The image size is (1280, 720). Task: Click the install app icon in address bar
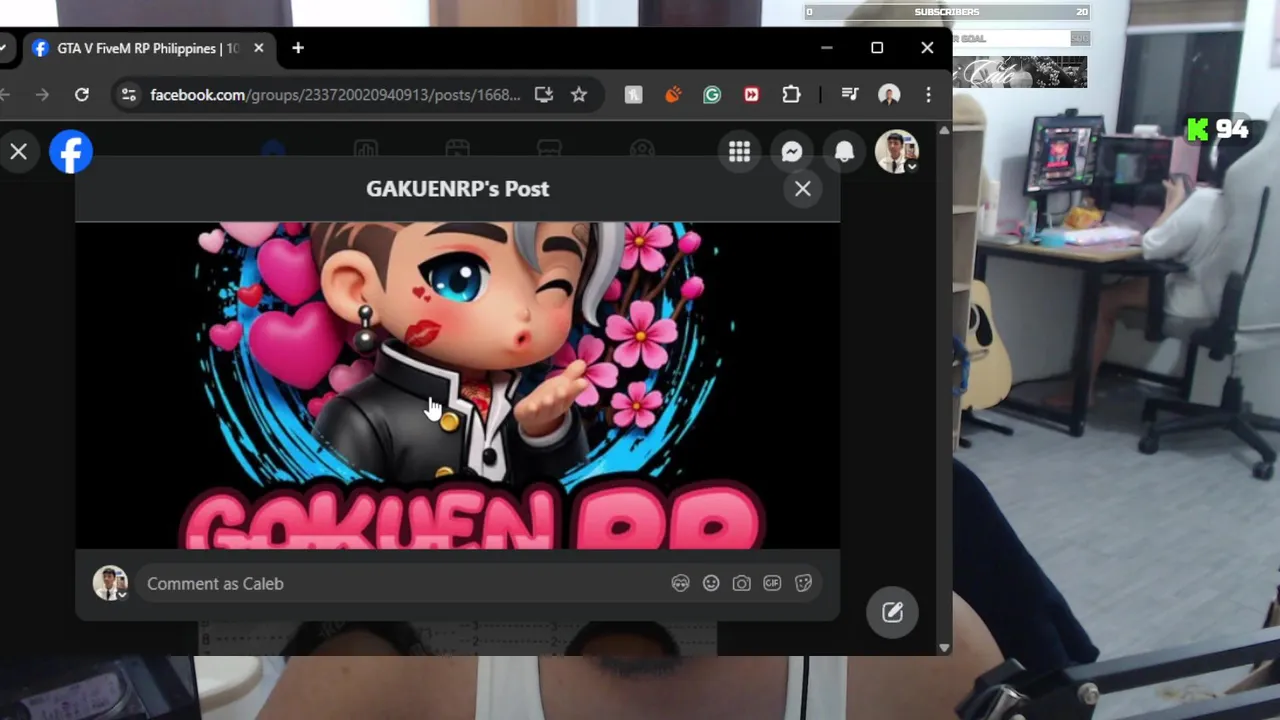coord(544,94)
